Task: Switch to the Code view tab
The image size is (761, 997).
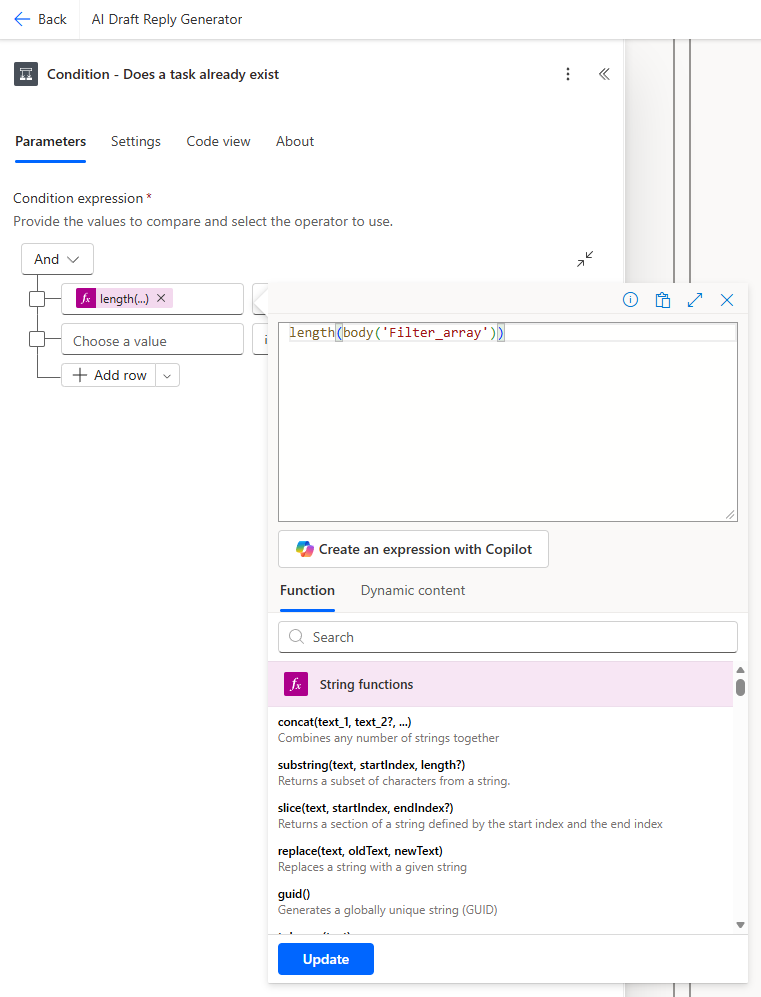Action: click(x=218, y=141)
